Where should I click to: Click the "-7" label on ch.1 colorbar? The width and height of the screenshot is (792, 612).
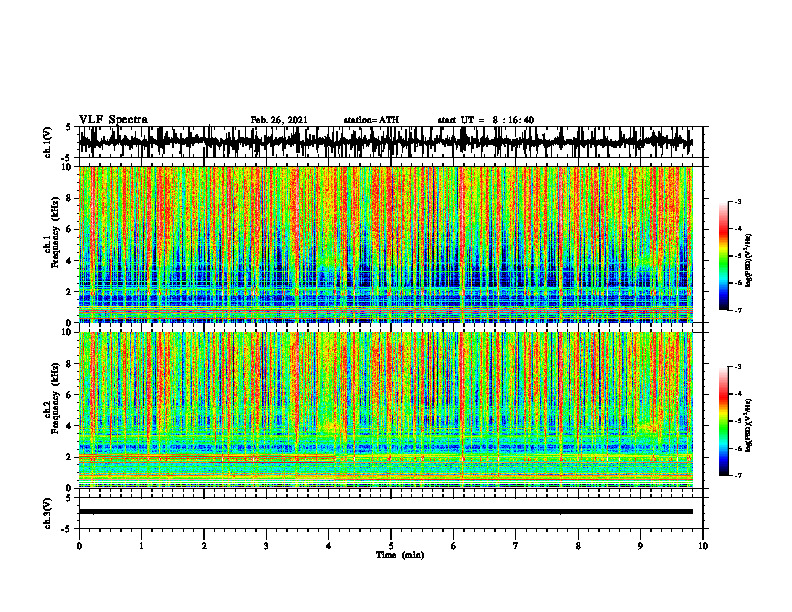coord(738,310)
